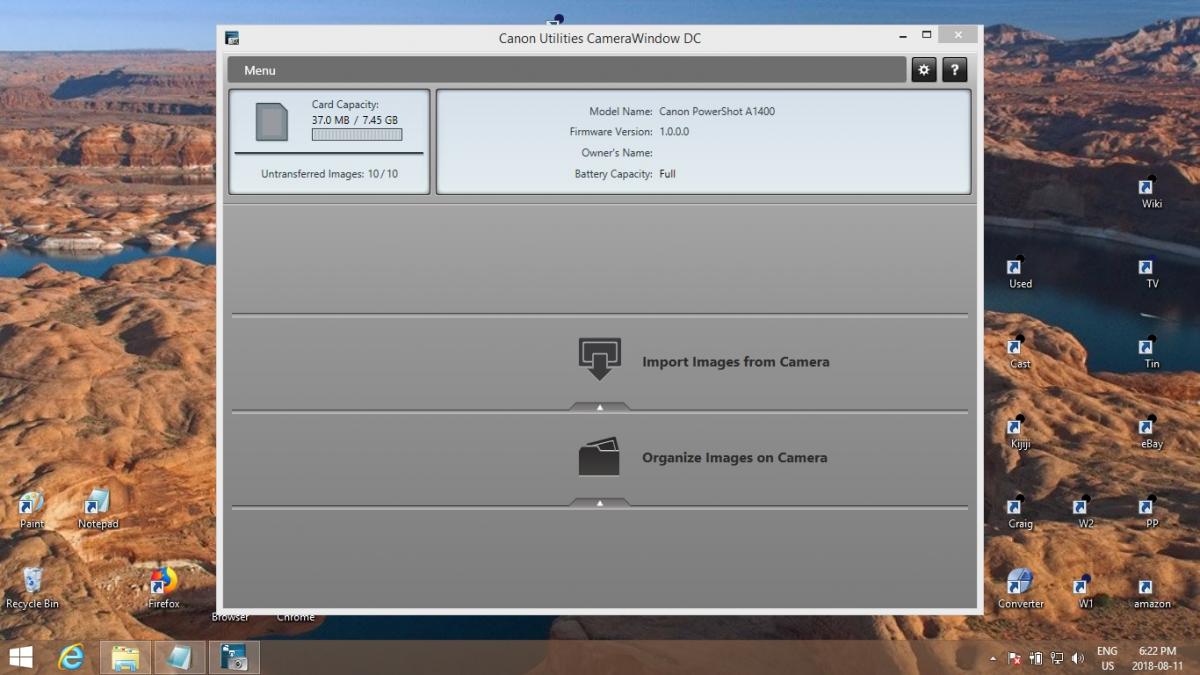Click the firmware version 1.0.0.0 value
The image size is (1200, 675).
674,132
